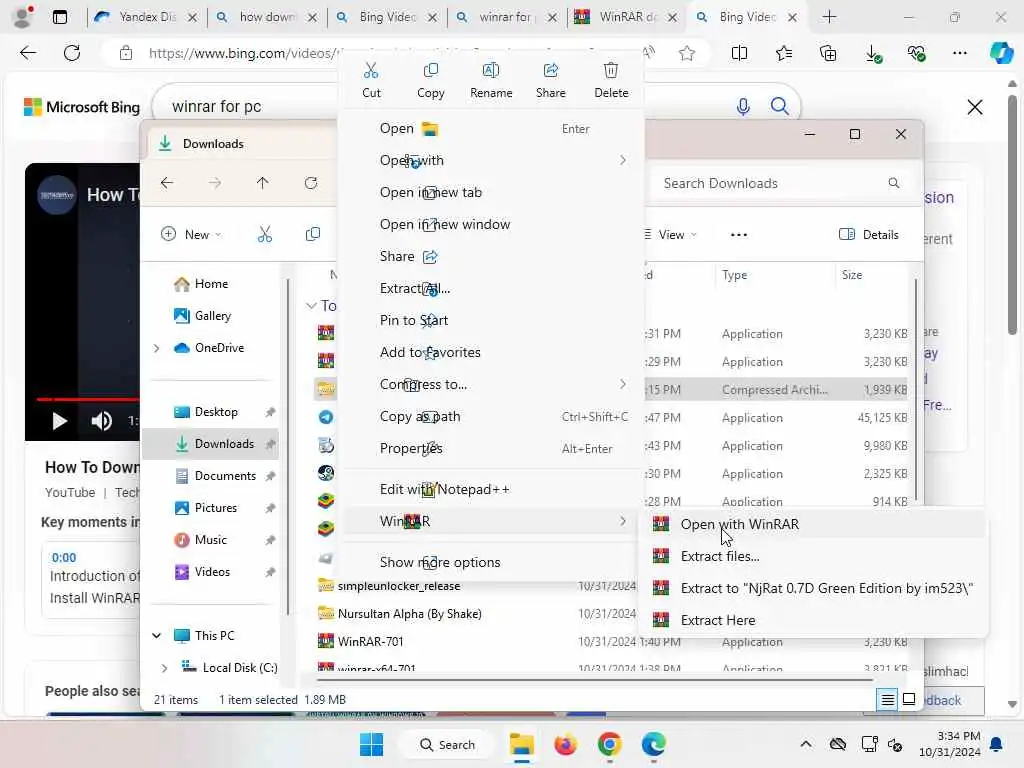Image resolution: width=1024 pixels, height=768 pixels.
Task: Click Extract files... in WinRAR submenu
Action: 814,556
